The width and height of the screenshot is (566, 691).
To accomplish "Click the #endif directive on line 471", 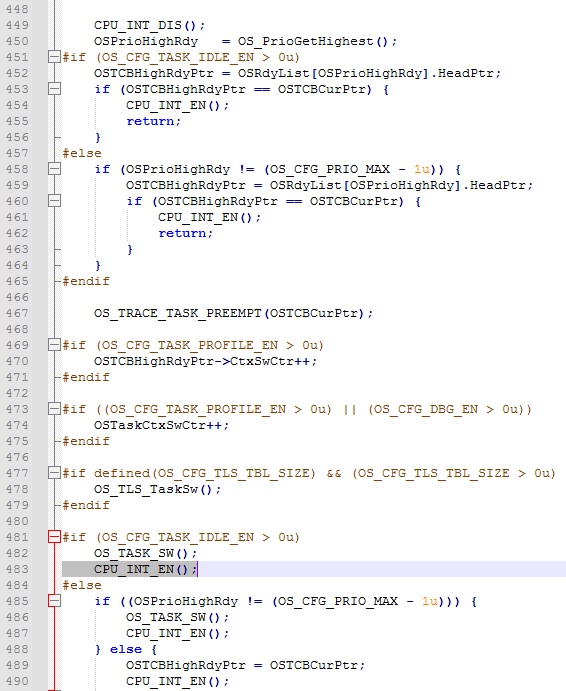I will [x=86, y=377].
